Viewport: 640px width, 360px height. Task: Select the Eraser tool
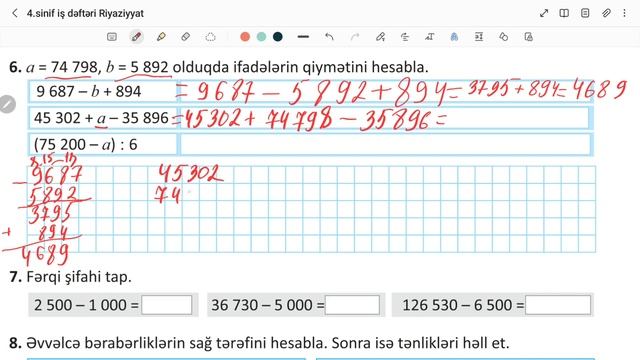[x=185, y=37]
